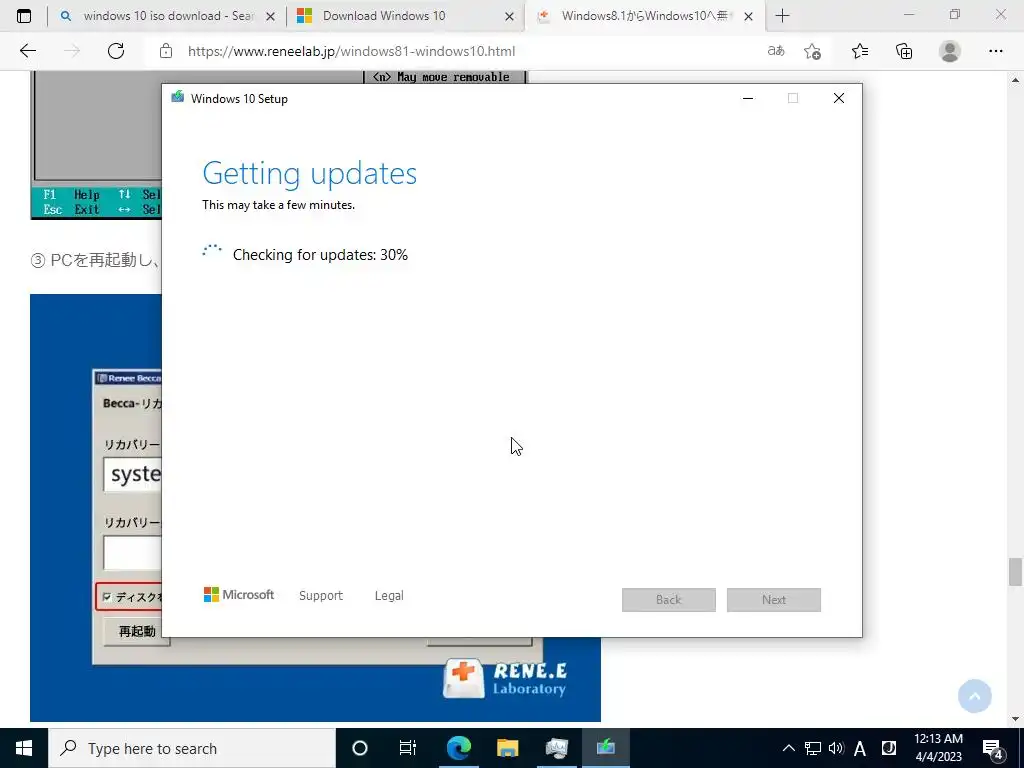Close the Windows 10 Setup dialog
The height and width of the screenshot is (768, 1024).
pyautogui.click(x=839, y=98)
